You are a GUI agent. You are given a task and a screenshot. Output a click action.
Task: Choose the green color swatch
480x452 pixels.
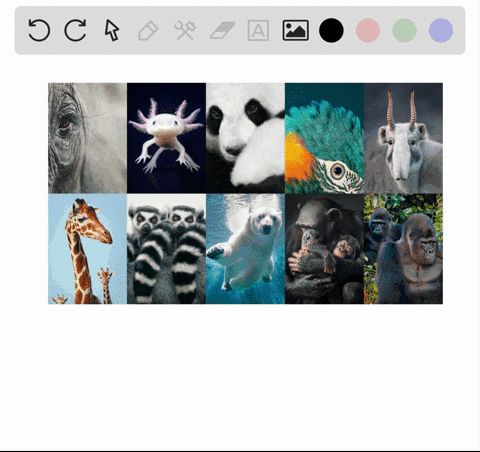tap(404, 30)
